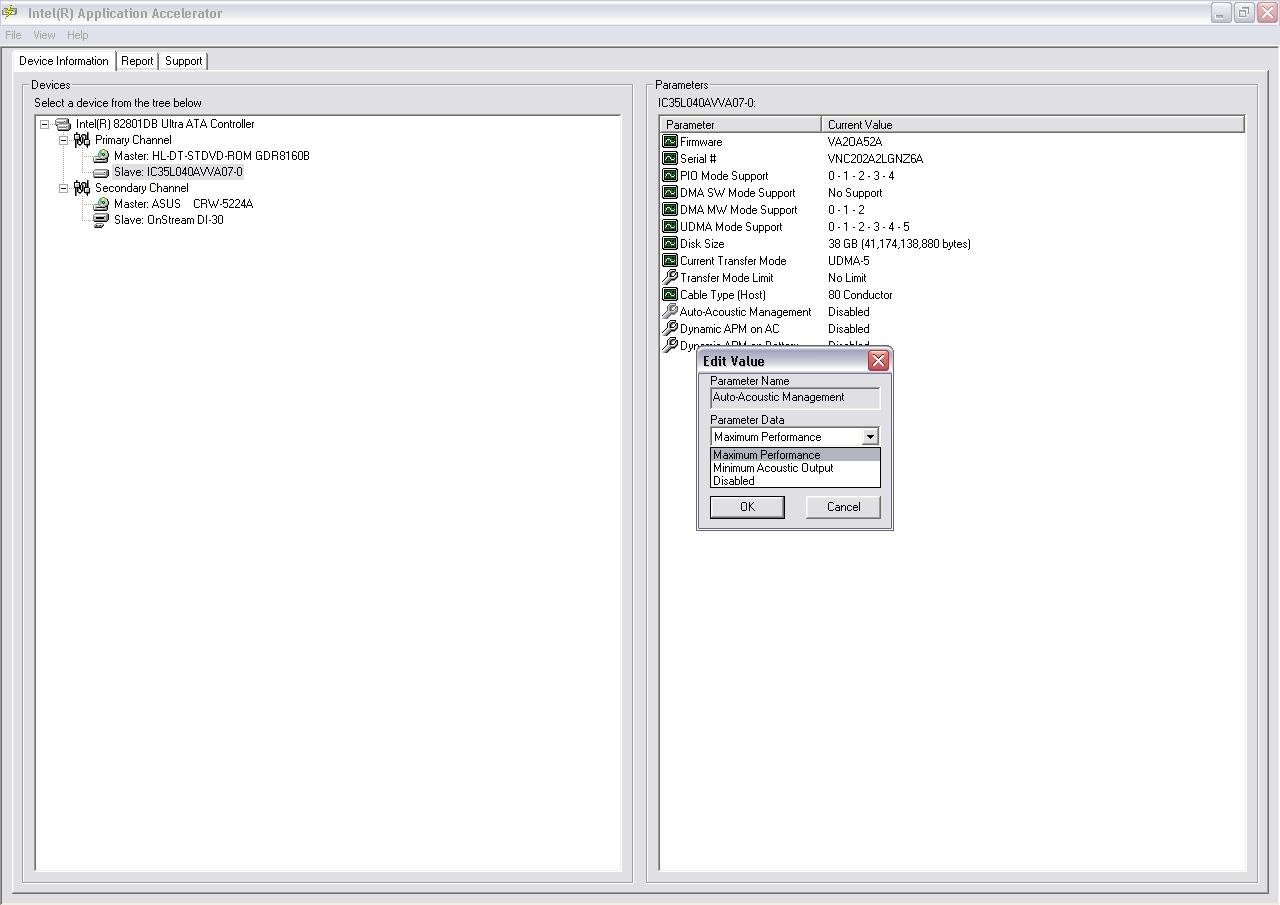Click the No Limit value
The height and width of the screenshot is (905, 1280).
pos(847,278)
